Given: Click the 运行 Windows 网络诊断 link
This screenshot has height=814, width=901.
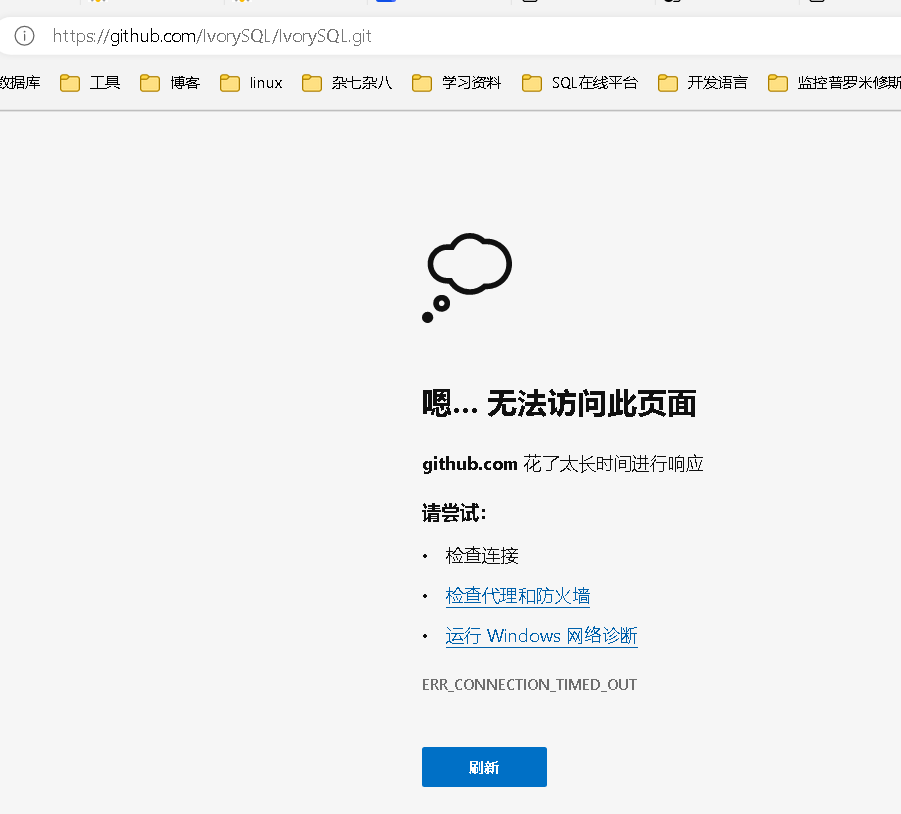Looking at the screenshot, I should pyautogui.click(x=541, y=636).
